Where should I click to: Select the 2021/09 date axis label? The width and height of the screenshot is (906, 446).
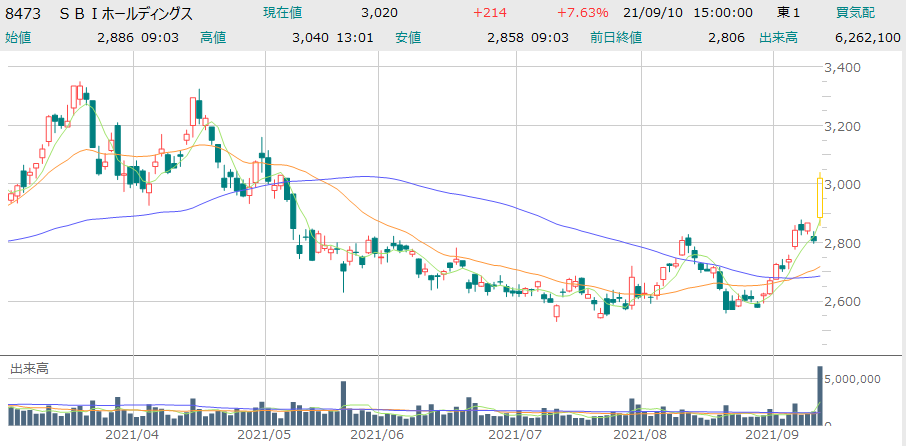point(774,435)
